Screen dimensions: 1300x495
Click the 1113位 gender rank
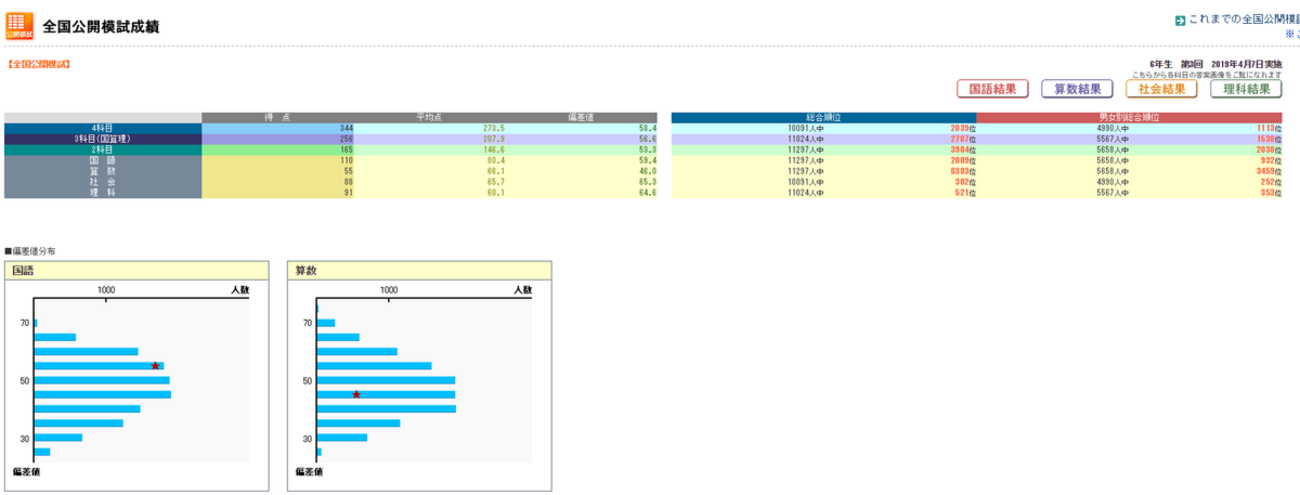(1269, 128)
